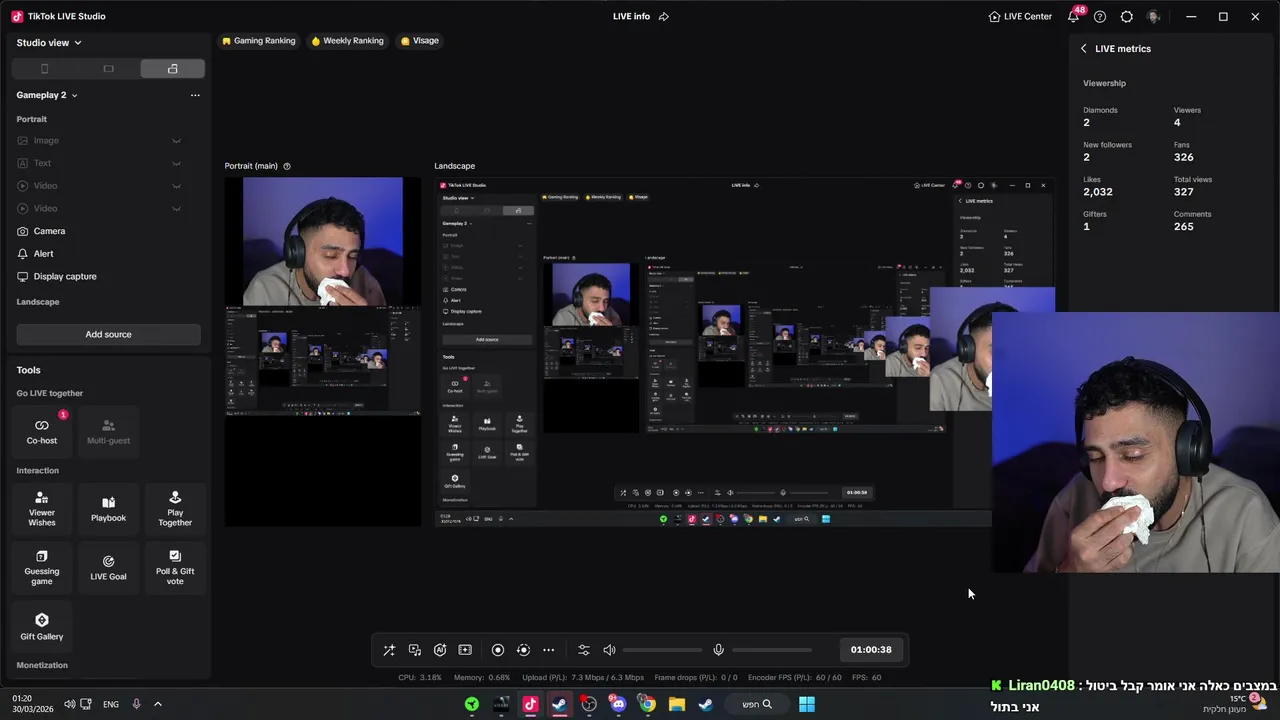The image size is (1280, 720).
Task: Open the Windows Start menu
Action: [806, 704]
